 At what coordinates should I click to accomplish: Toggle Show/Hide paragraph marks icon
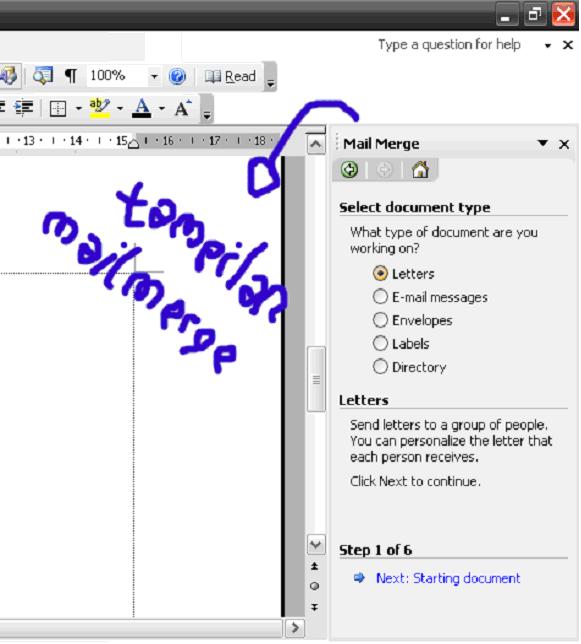pyautogui.click(x=71, y=76)
